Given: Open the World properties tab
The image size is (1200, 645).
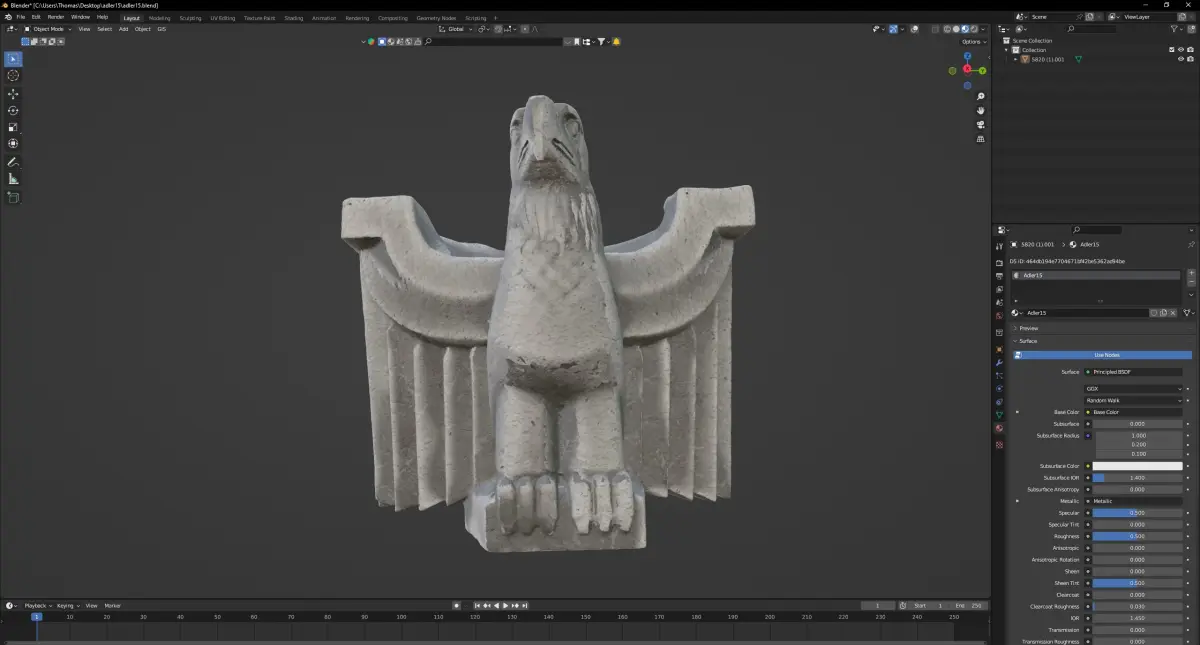Looking at the screenshot, I should click(x=999, y=316).
